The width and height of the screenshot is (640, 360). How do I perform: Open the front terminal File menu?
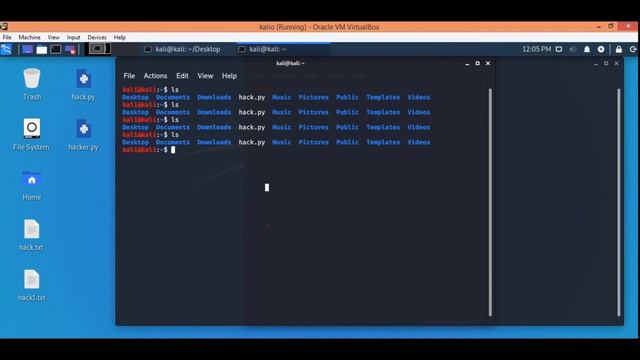click(x=129, y=76)
